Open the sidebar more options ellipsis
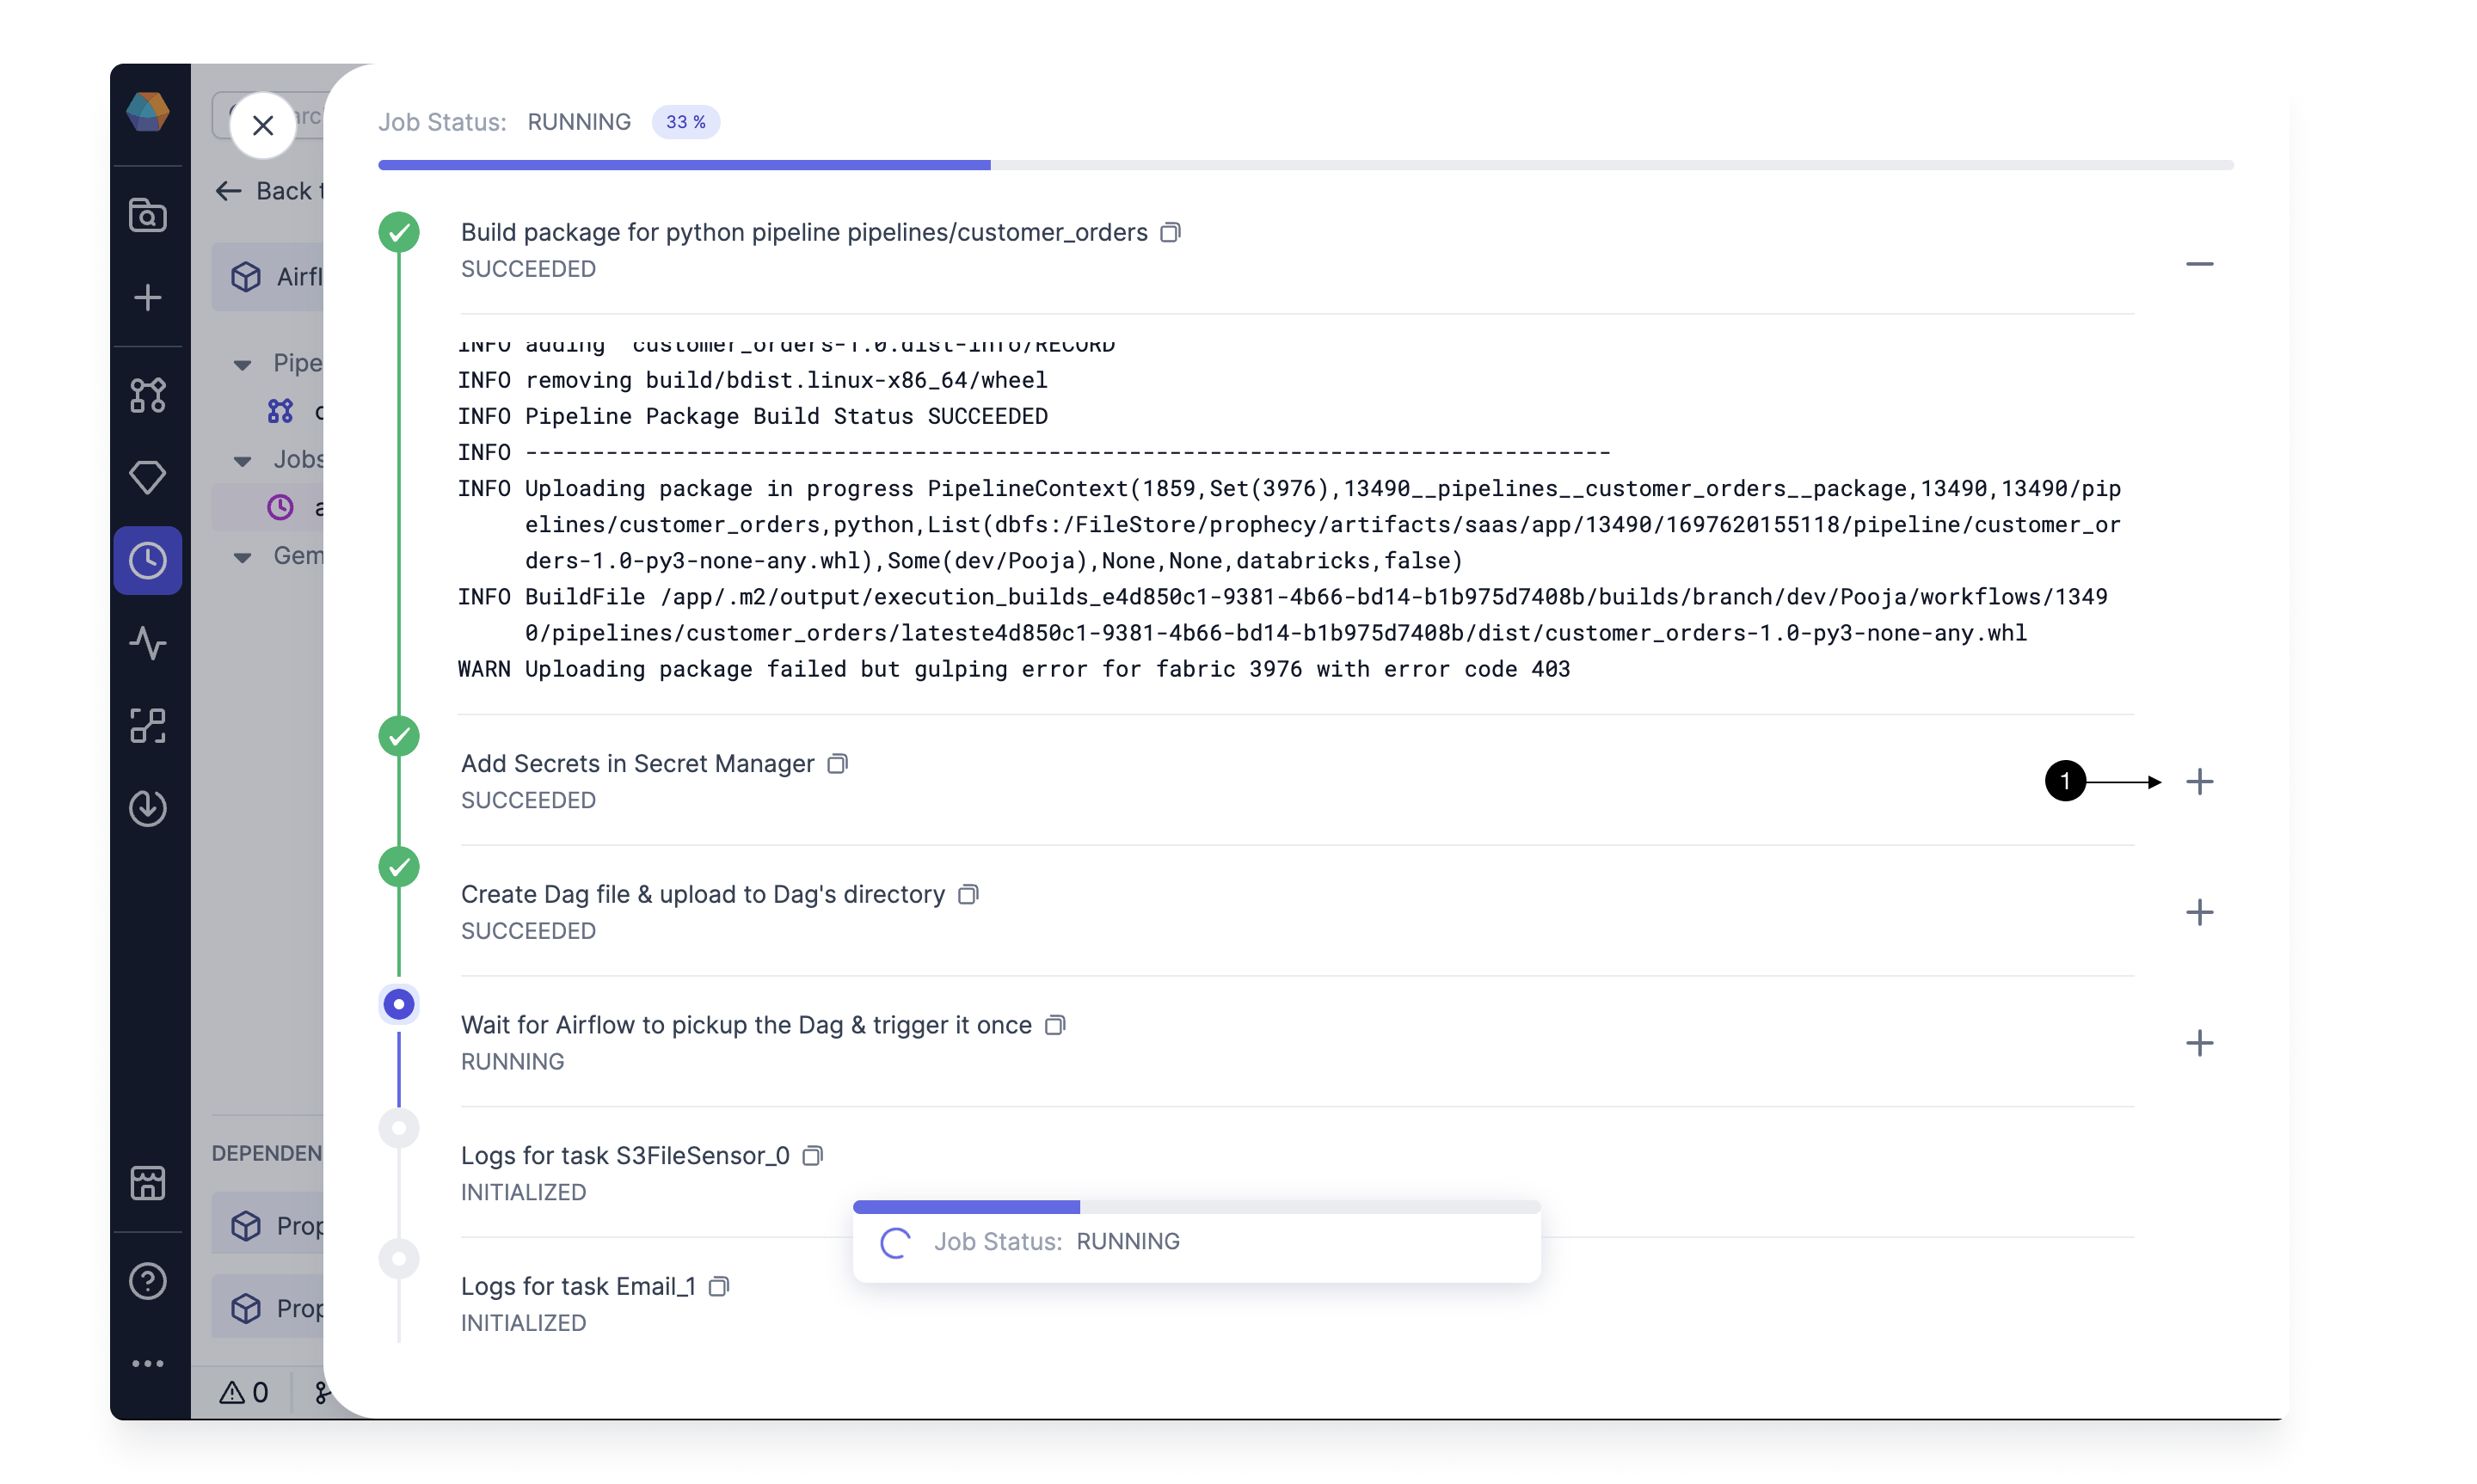The width and height of the screenshot is (2477, 1484). 148,1364
